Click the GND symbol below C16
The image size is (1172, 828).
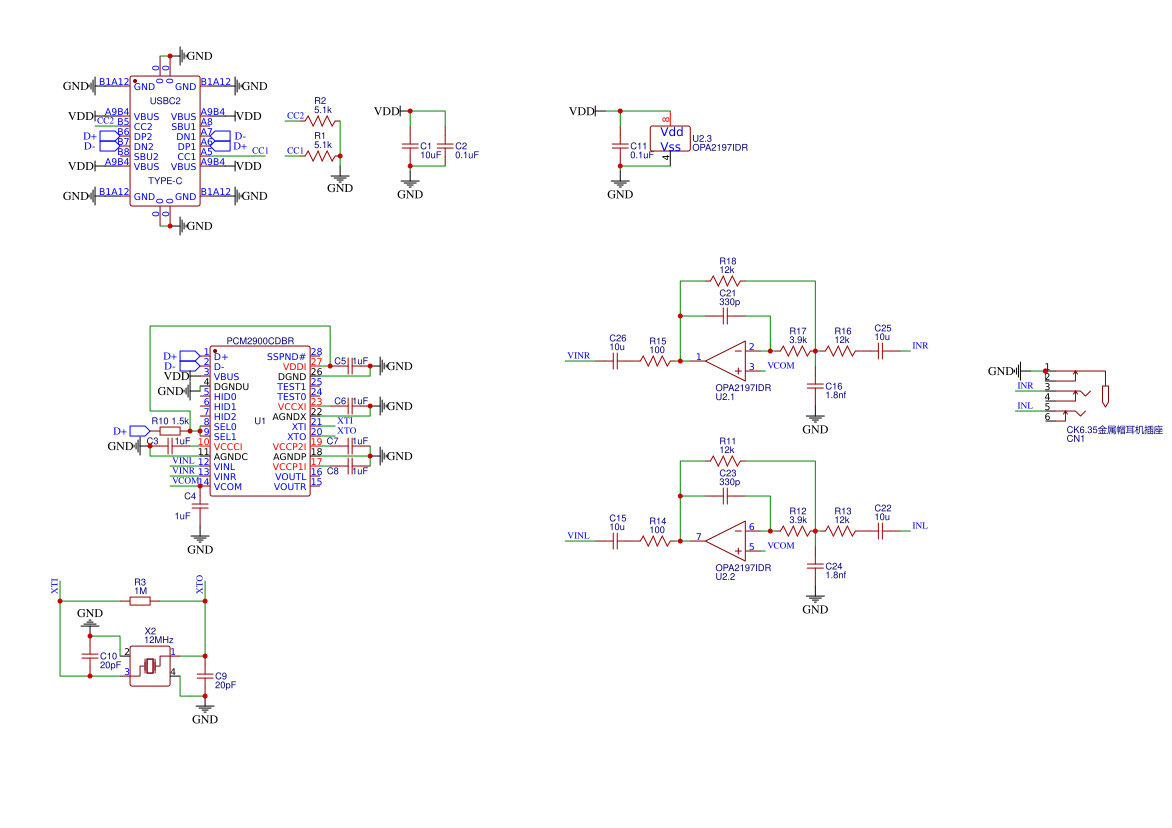pos(815,424)
